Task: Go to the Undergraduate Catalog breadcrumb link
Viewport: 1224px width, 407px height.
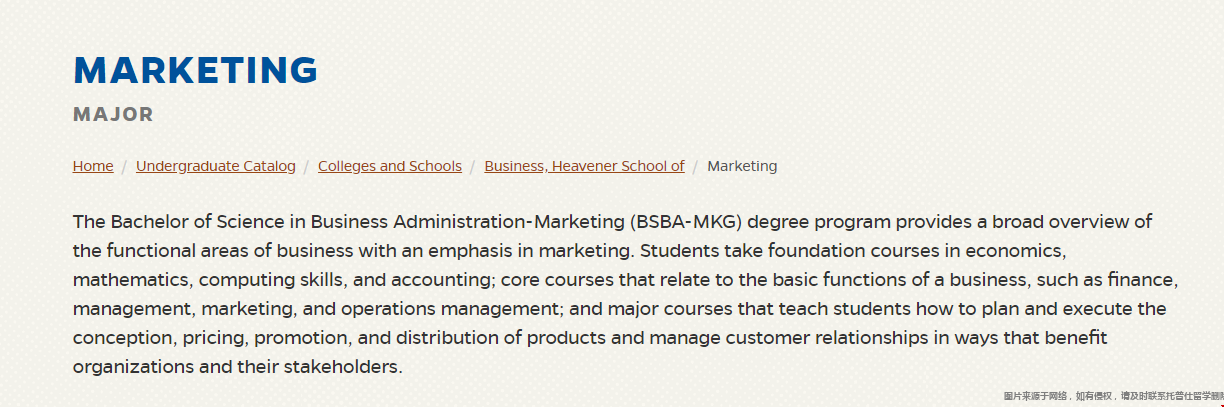Action: click(x=216, y=166)
